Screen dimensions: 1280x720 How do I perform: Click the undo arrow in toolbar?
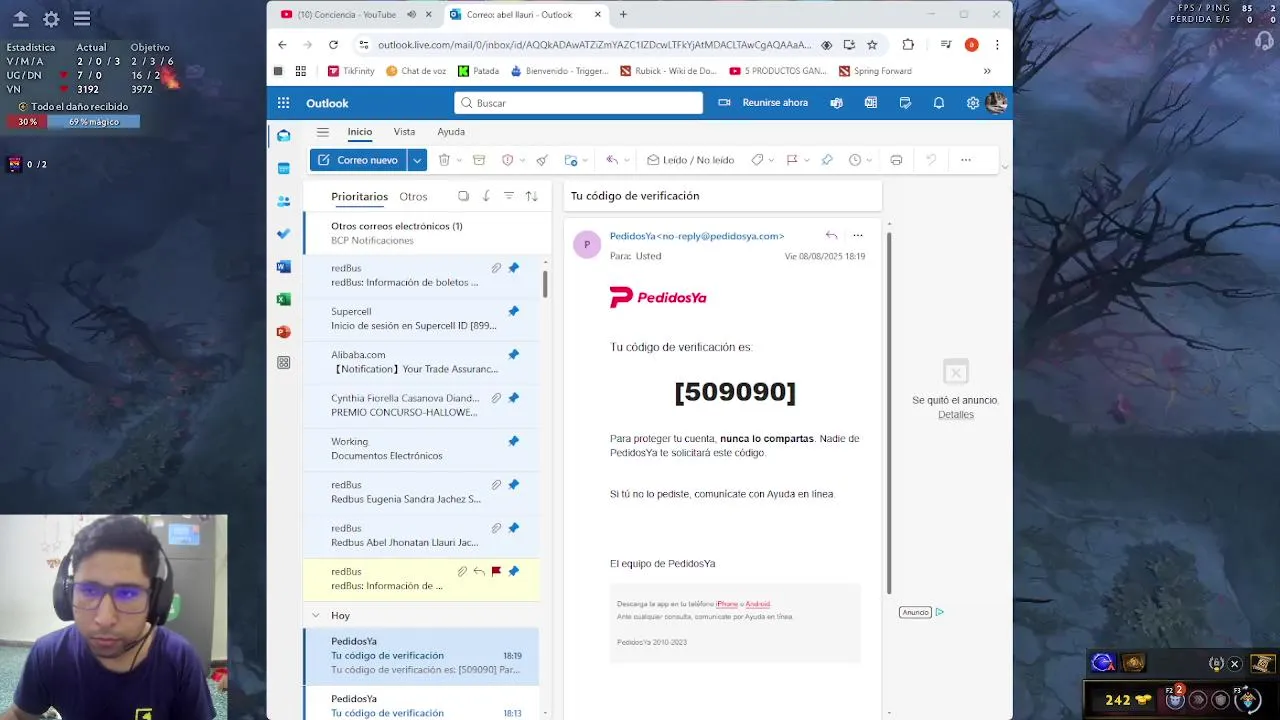point(931,160)
